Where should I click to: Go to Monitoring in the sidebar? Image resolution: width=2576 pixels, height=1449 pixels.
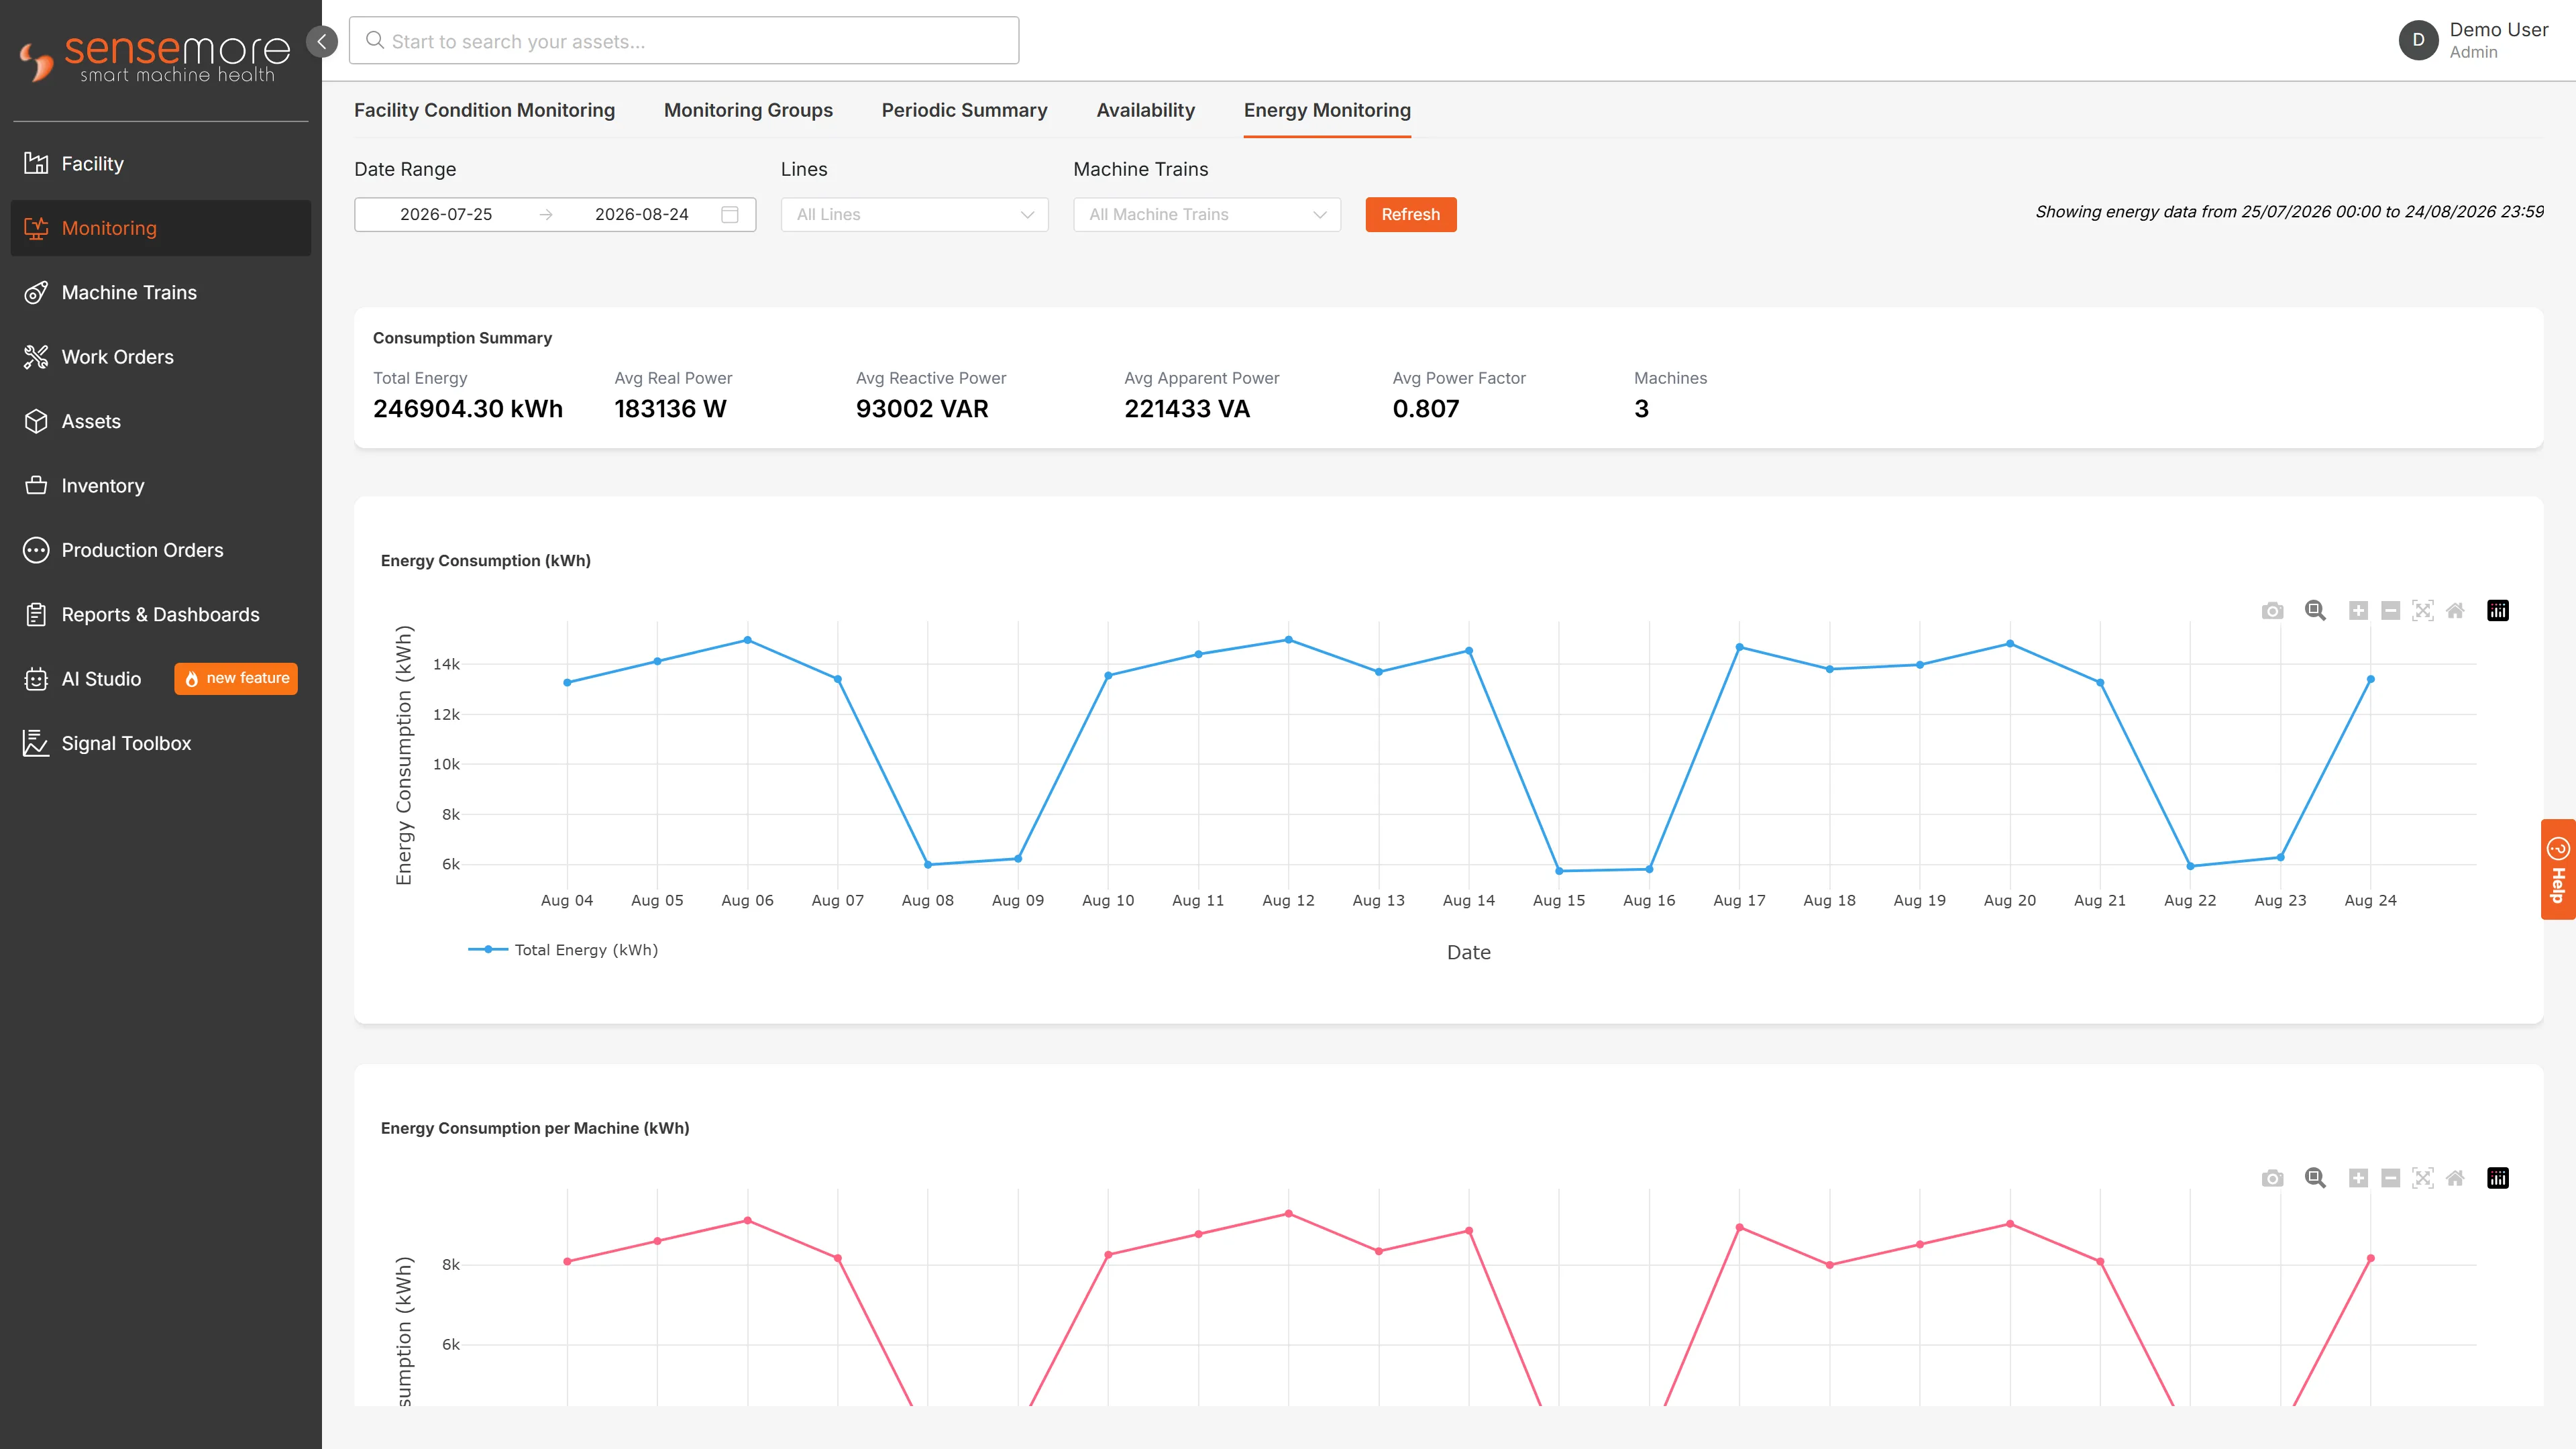[x=161, y=228]
